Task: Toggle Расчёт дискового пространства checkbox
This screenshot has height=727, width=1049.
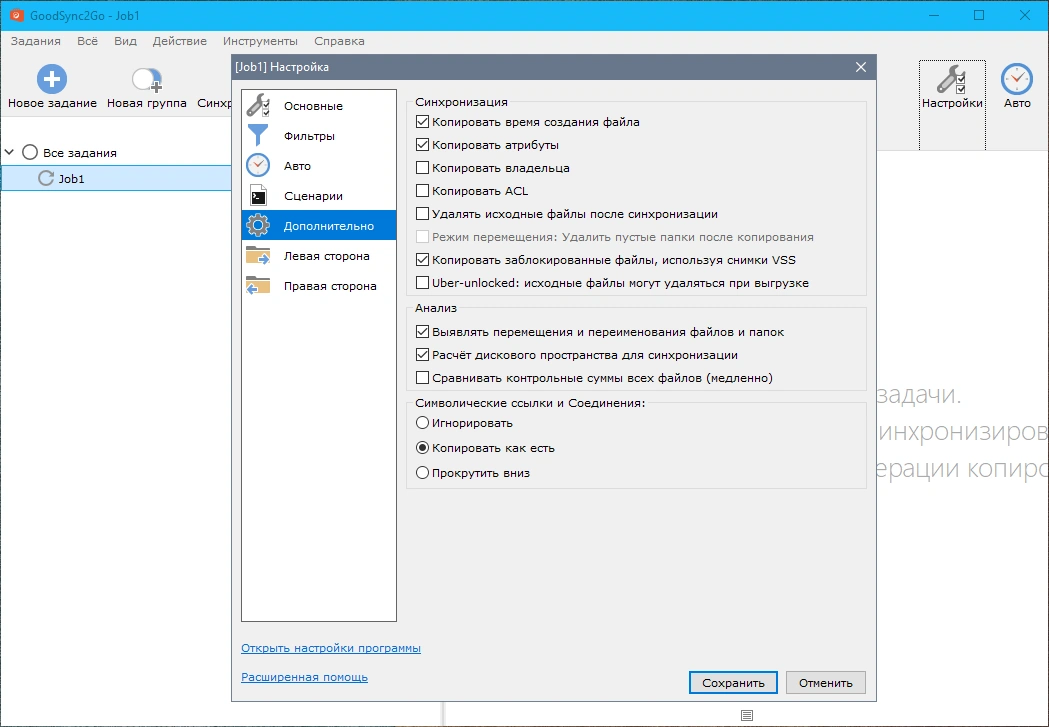Action: point(422,354)
